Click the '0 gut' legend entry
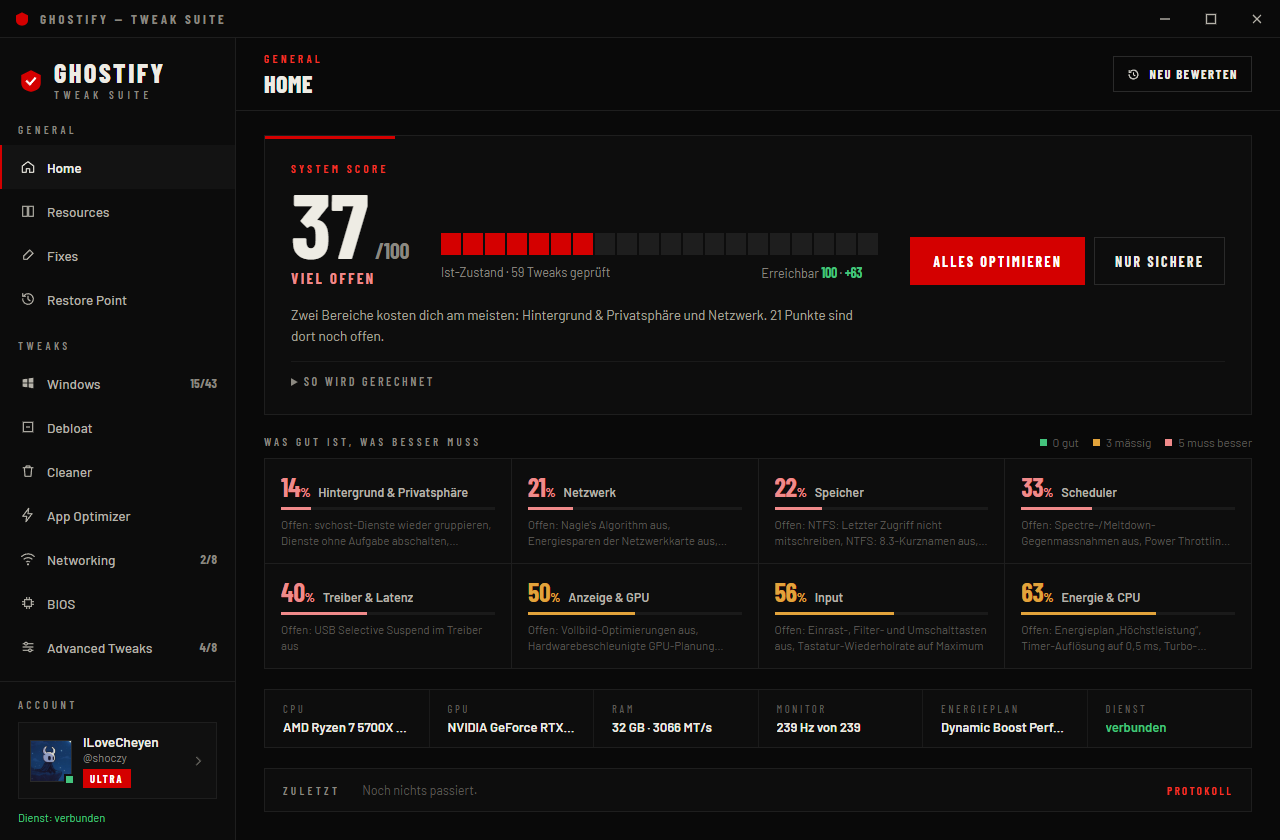The width and height of the screenshot is (1280, 840). [1060, 443]
